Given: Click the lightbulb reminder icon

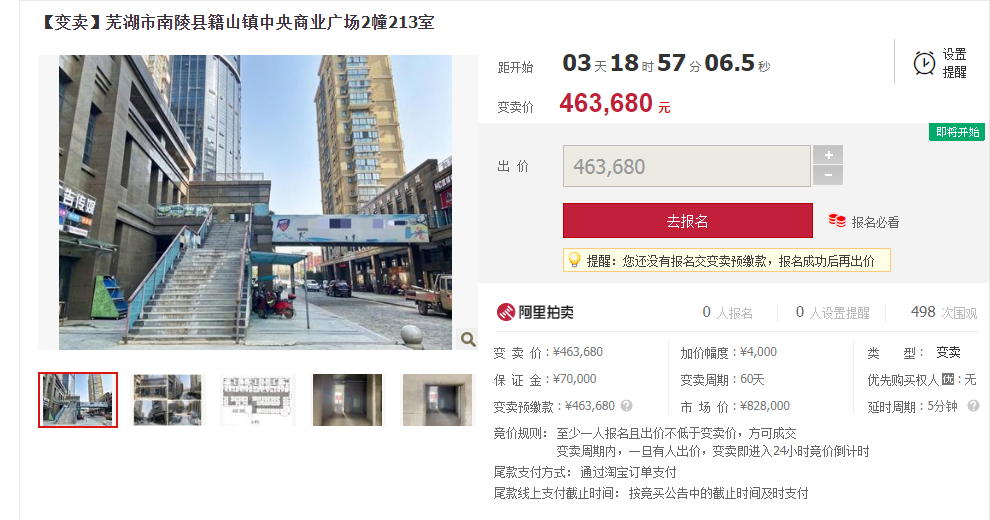Looking at the screenshot, I should (575, 260).
